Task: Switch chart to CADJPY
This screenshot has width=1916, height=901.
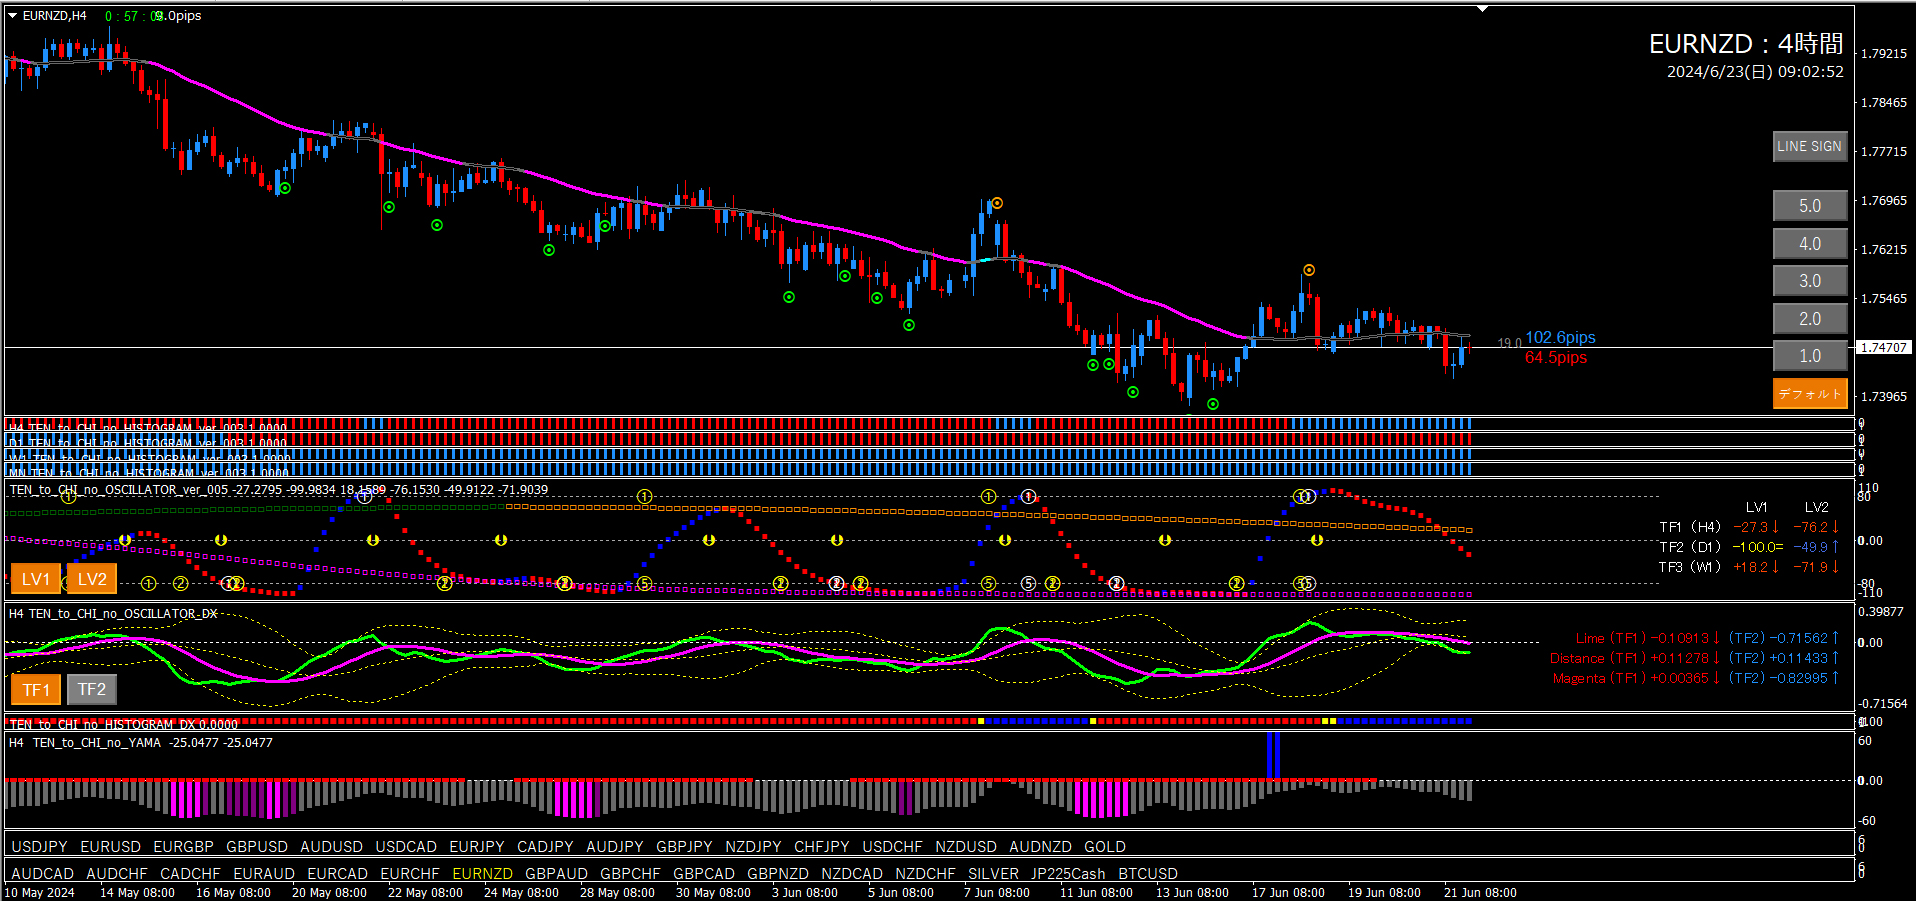Action: (545, 847)
